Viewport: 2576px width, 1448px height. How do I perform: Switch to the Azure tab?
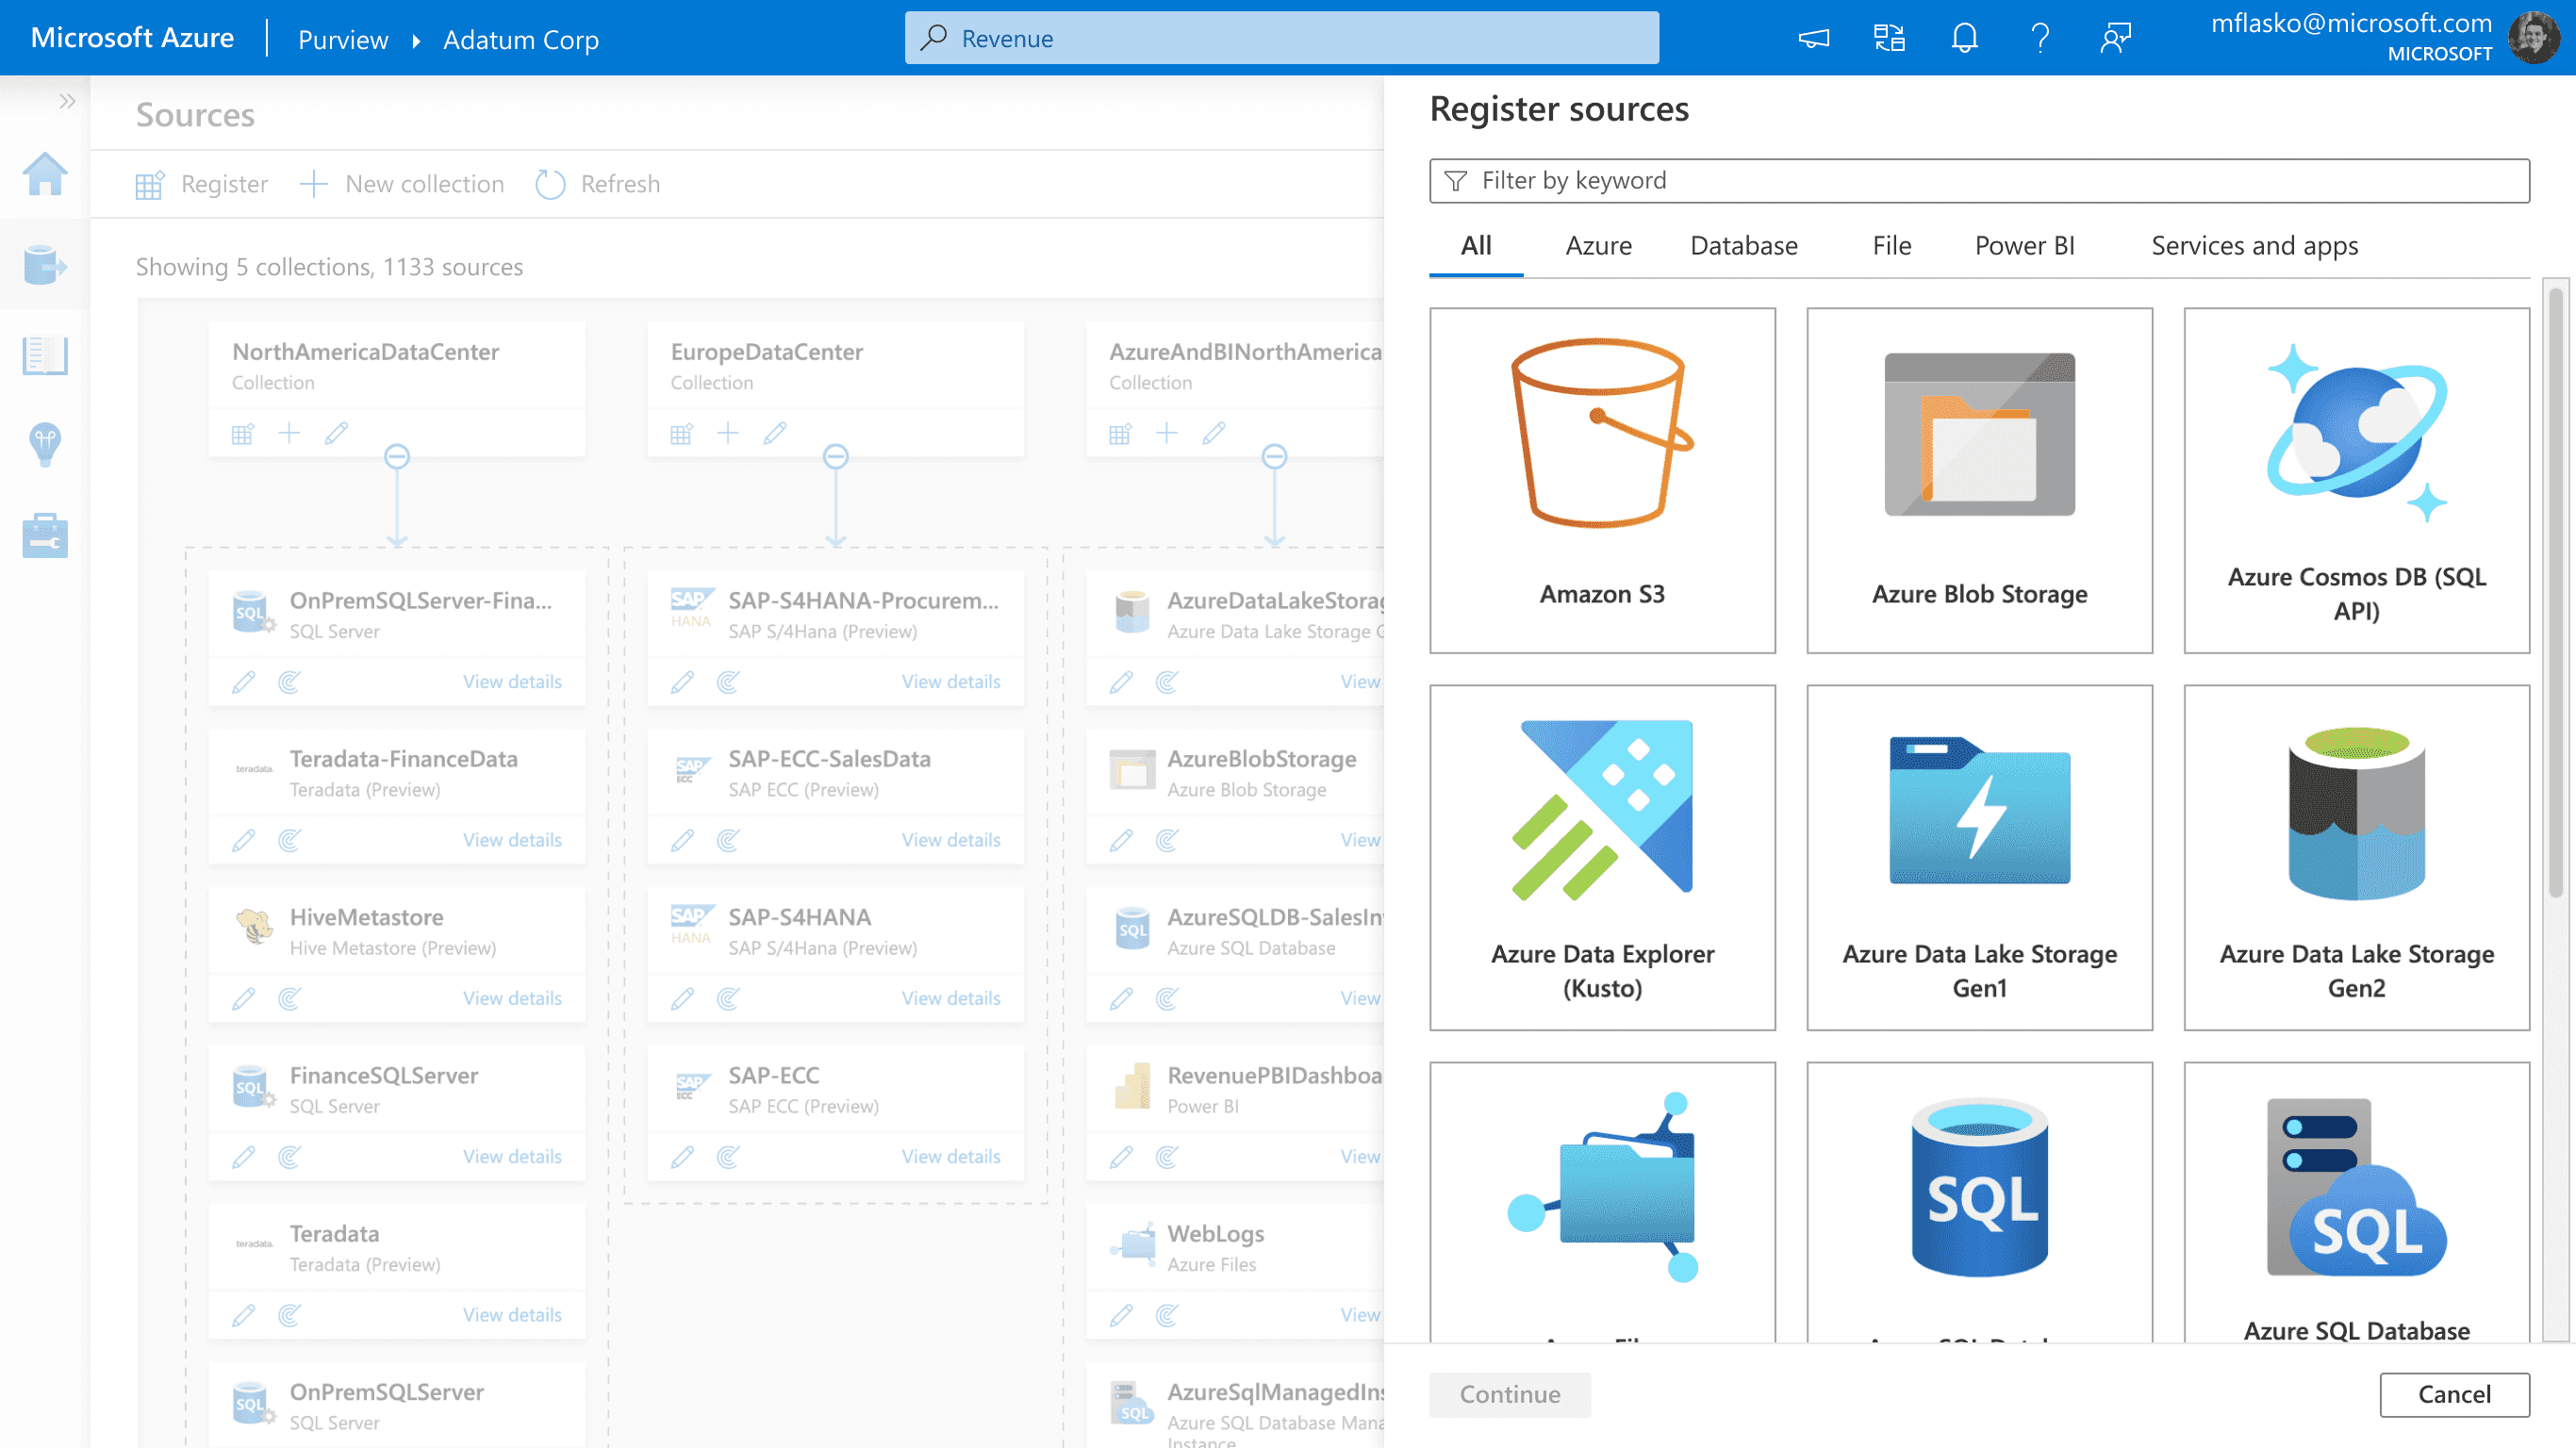[1598, 245]
